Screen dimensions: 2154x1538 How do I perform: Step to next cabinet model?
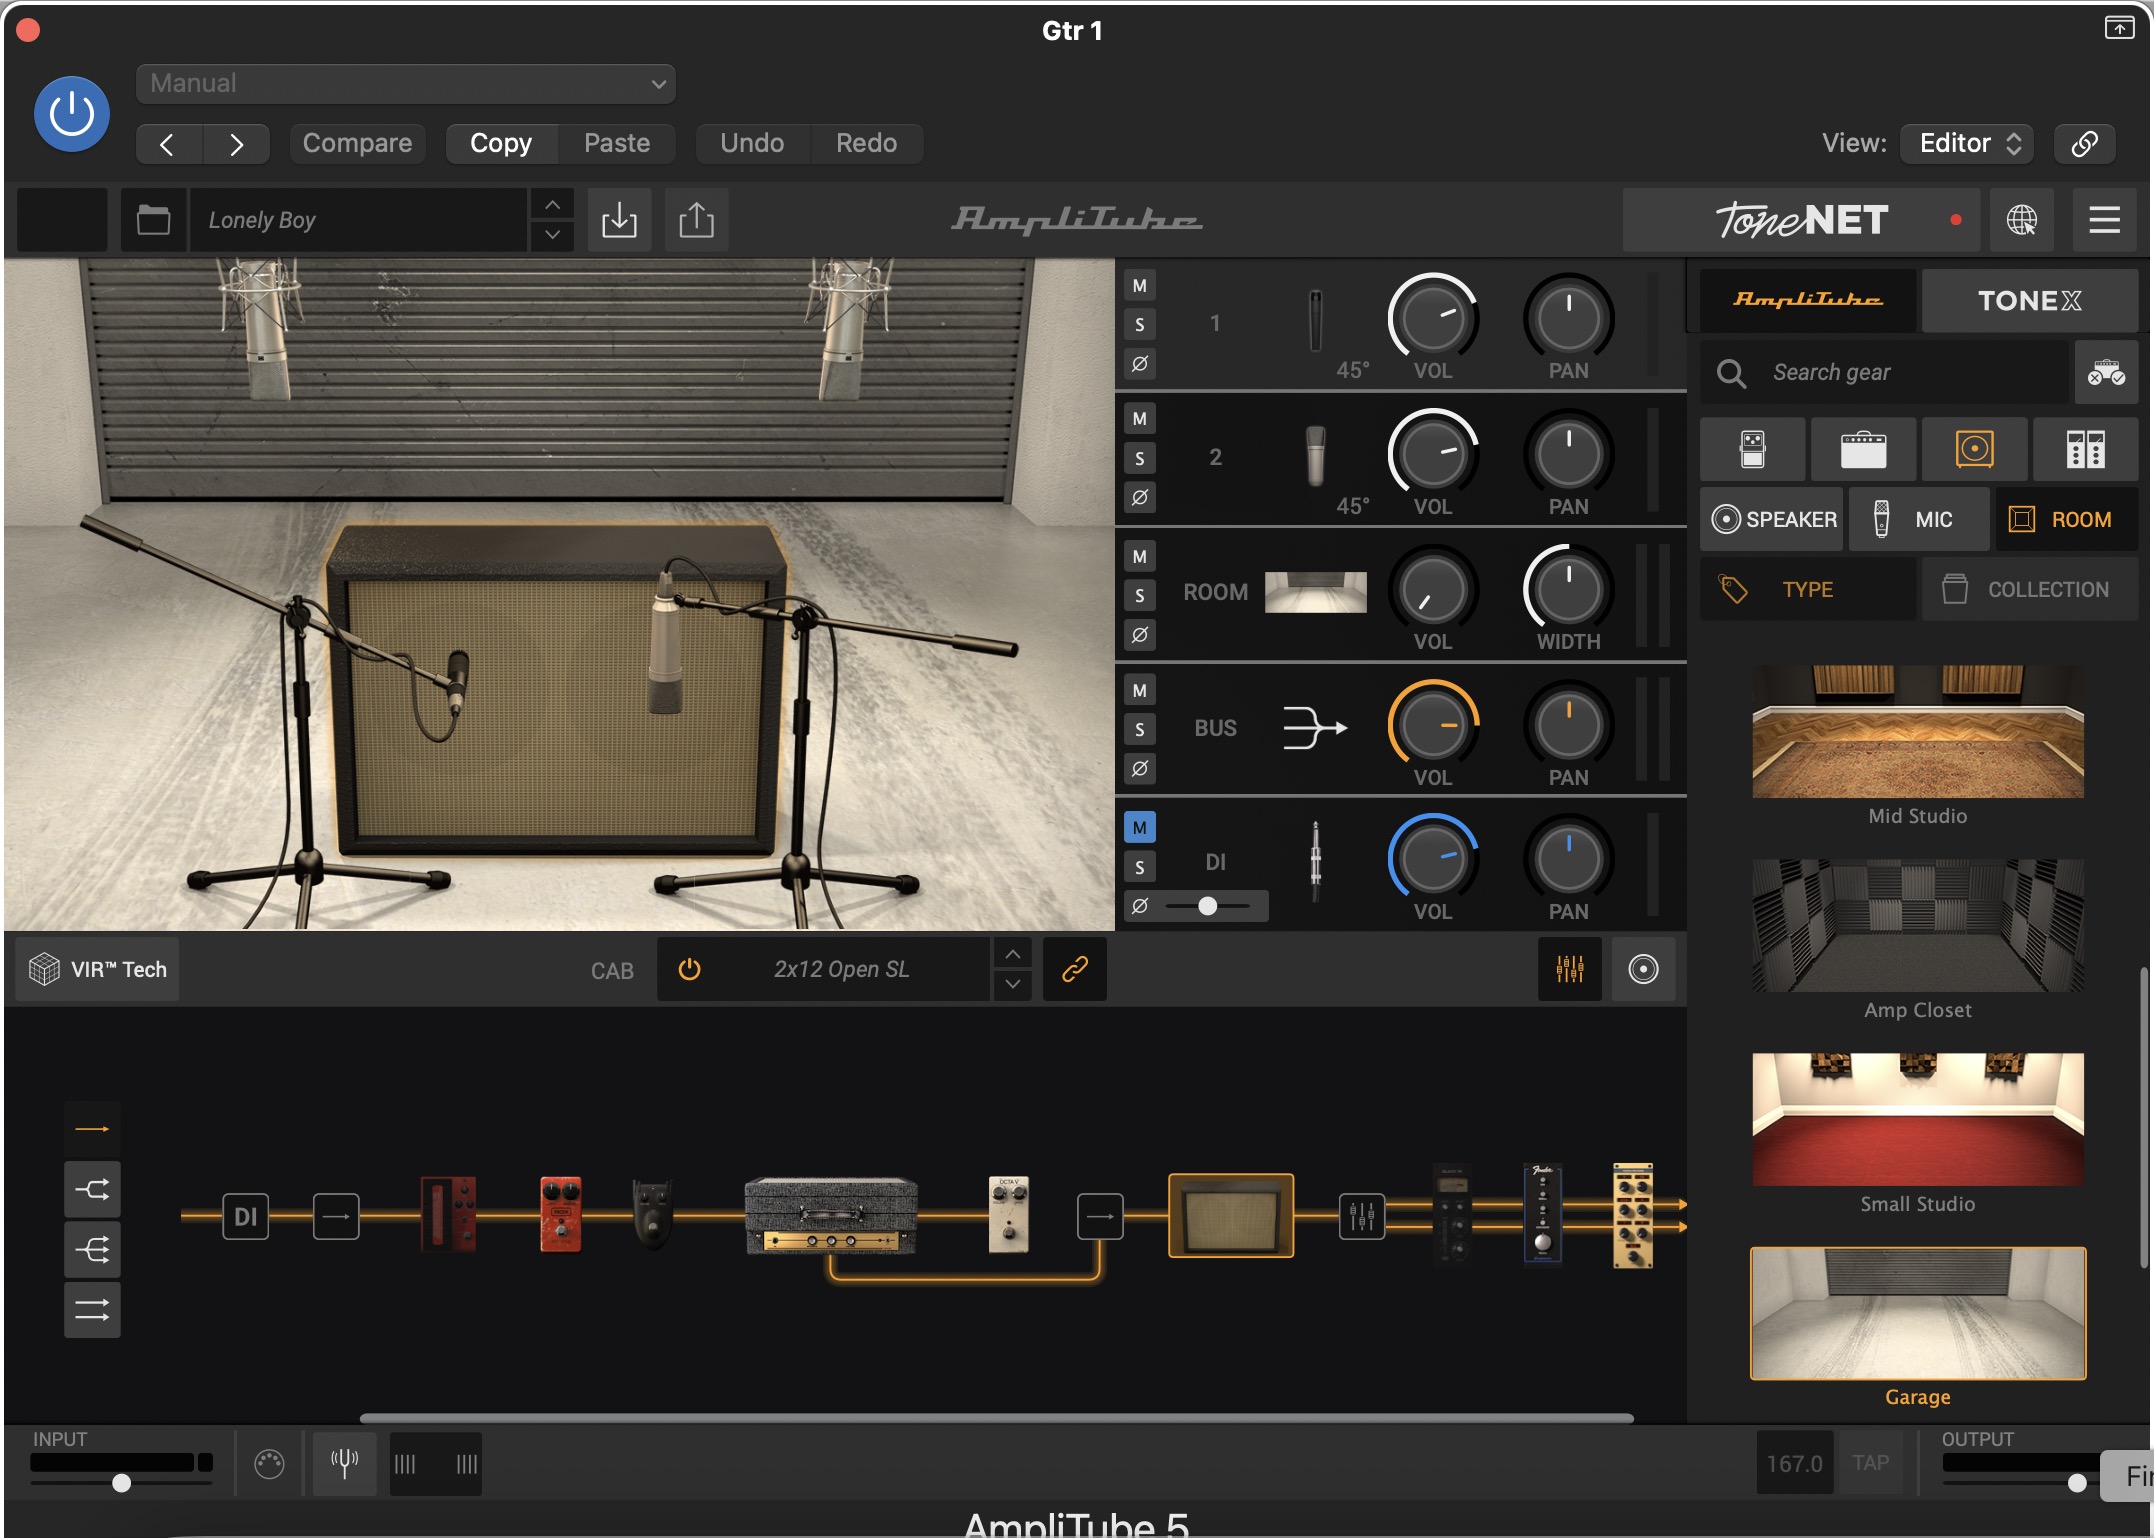pos(1012,984)
